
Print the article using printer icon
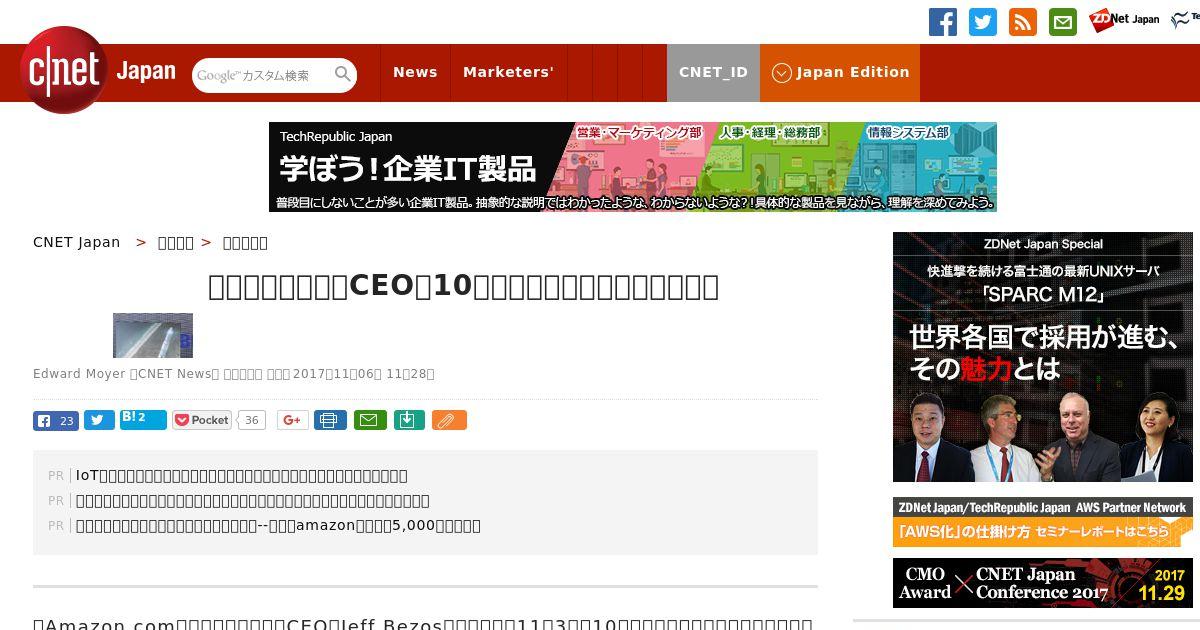click(330, 420)
